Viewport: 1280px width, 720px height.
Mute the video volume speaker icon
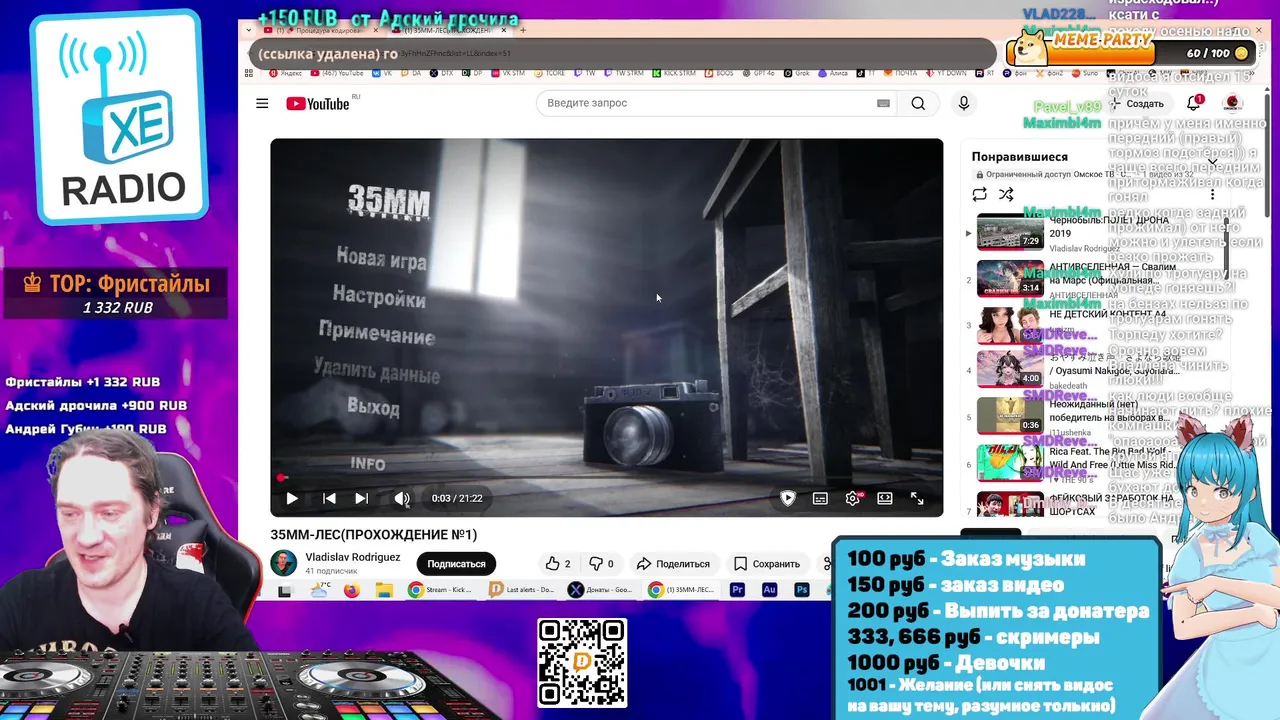401,498
